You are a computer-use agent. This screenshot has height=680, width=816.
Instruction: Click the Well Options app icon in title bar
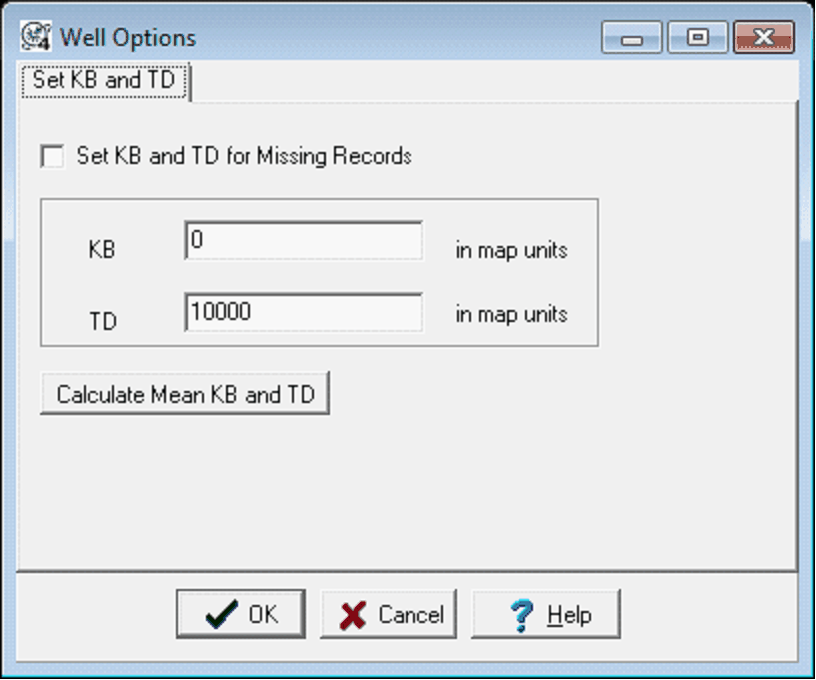click(x=37, y=38)
